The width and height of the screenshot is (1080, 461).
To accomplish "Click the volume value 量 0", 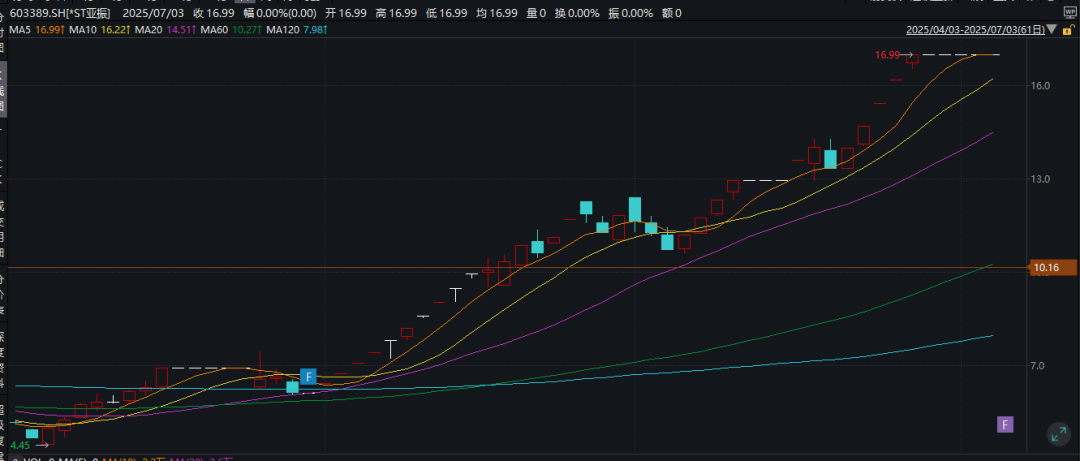I will [537, 13].
